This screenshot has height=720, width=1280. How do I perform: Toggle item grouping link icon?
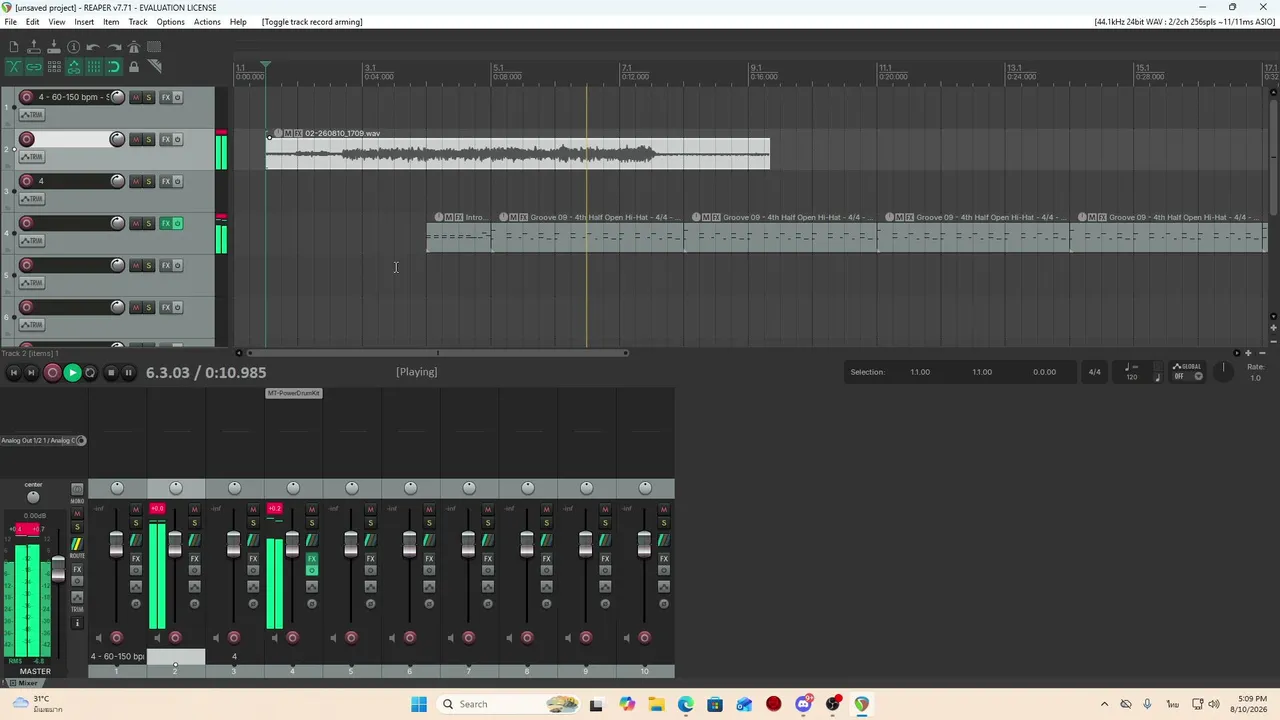coord(34,67)
